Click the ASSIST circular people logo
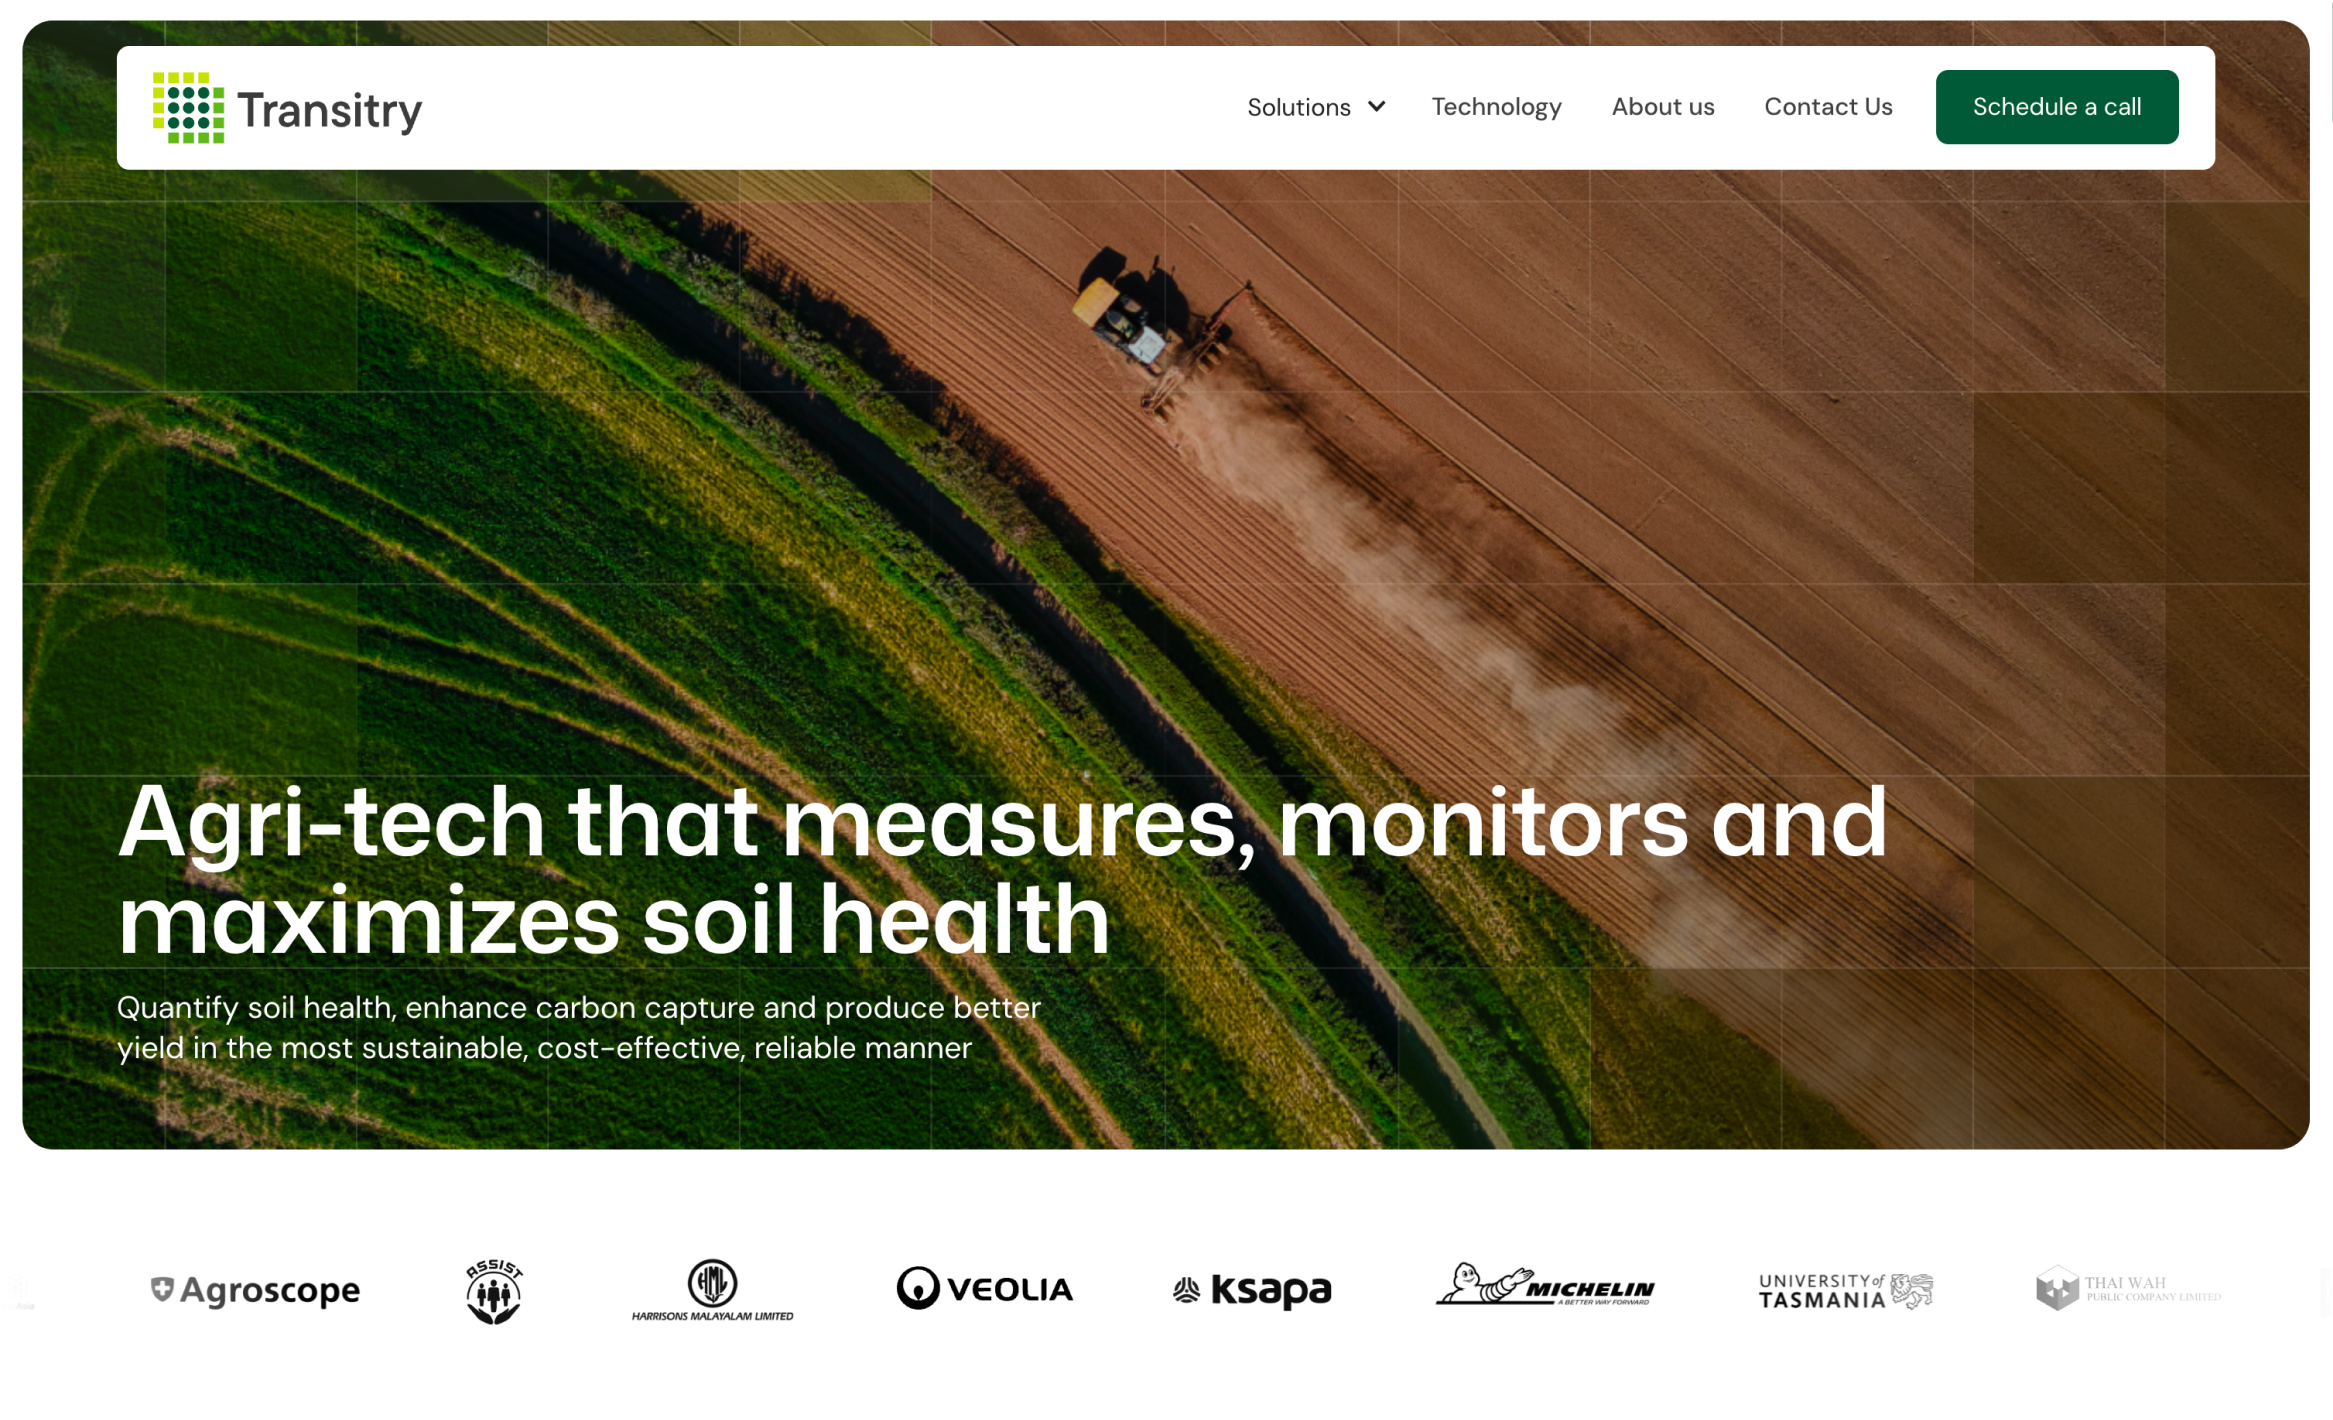This screenshot has height=1420, width=2333. coord(494,1291)
